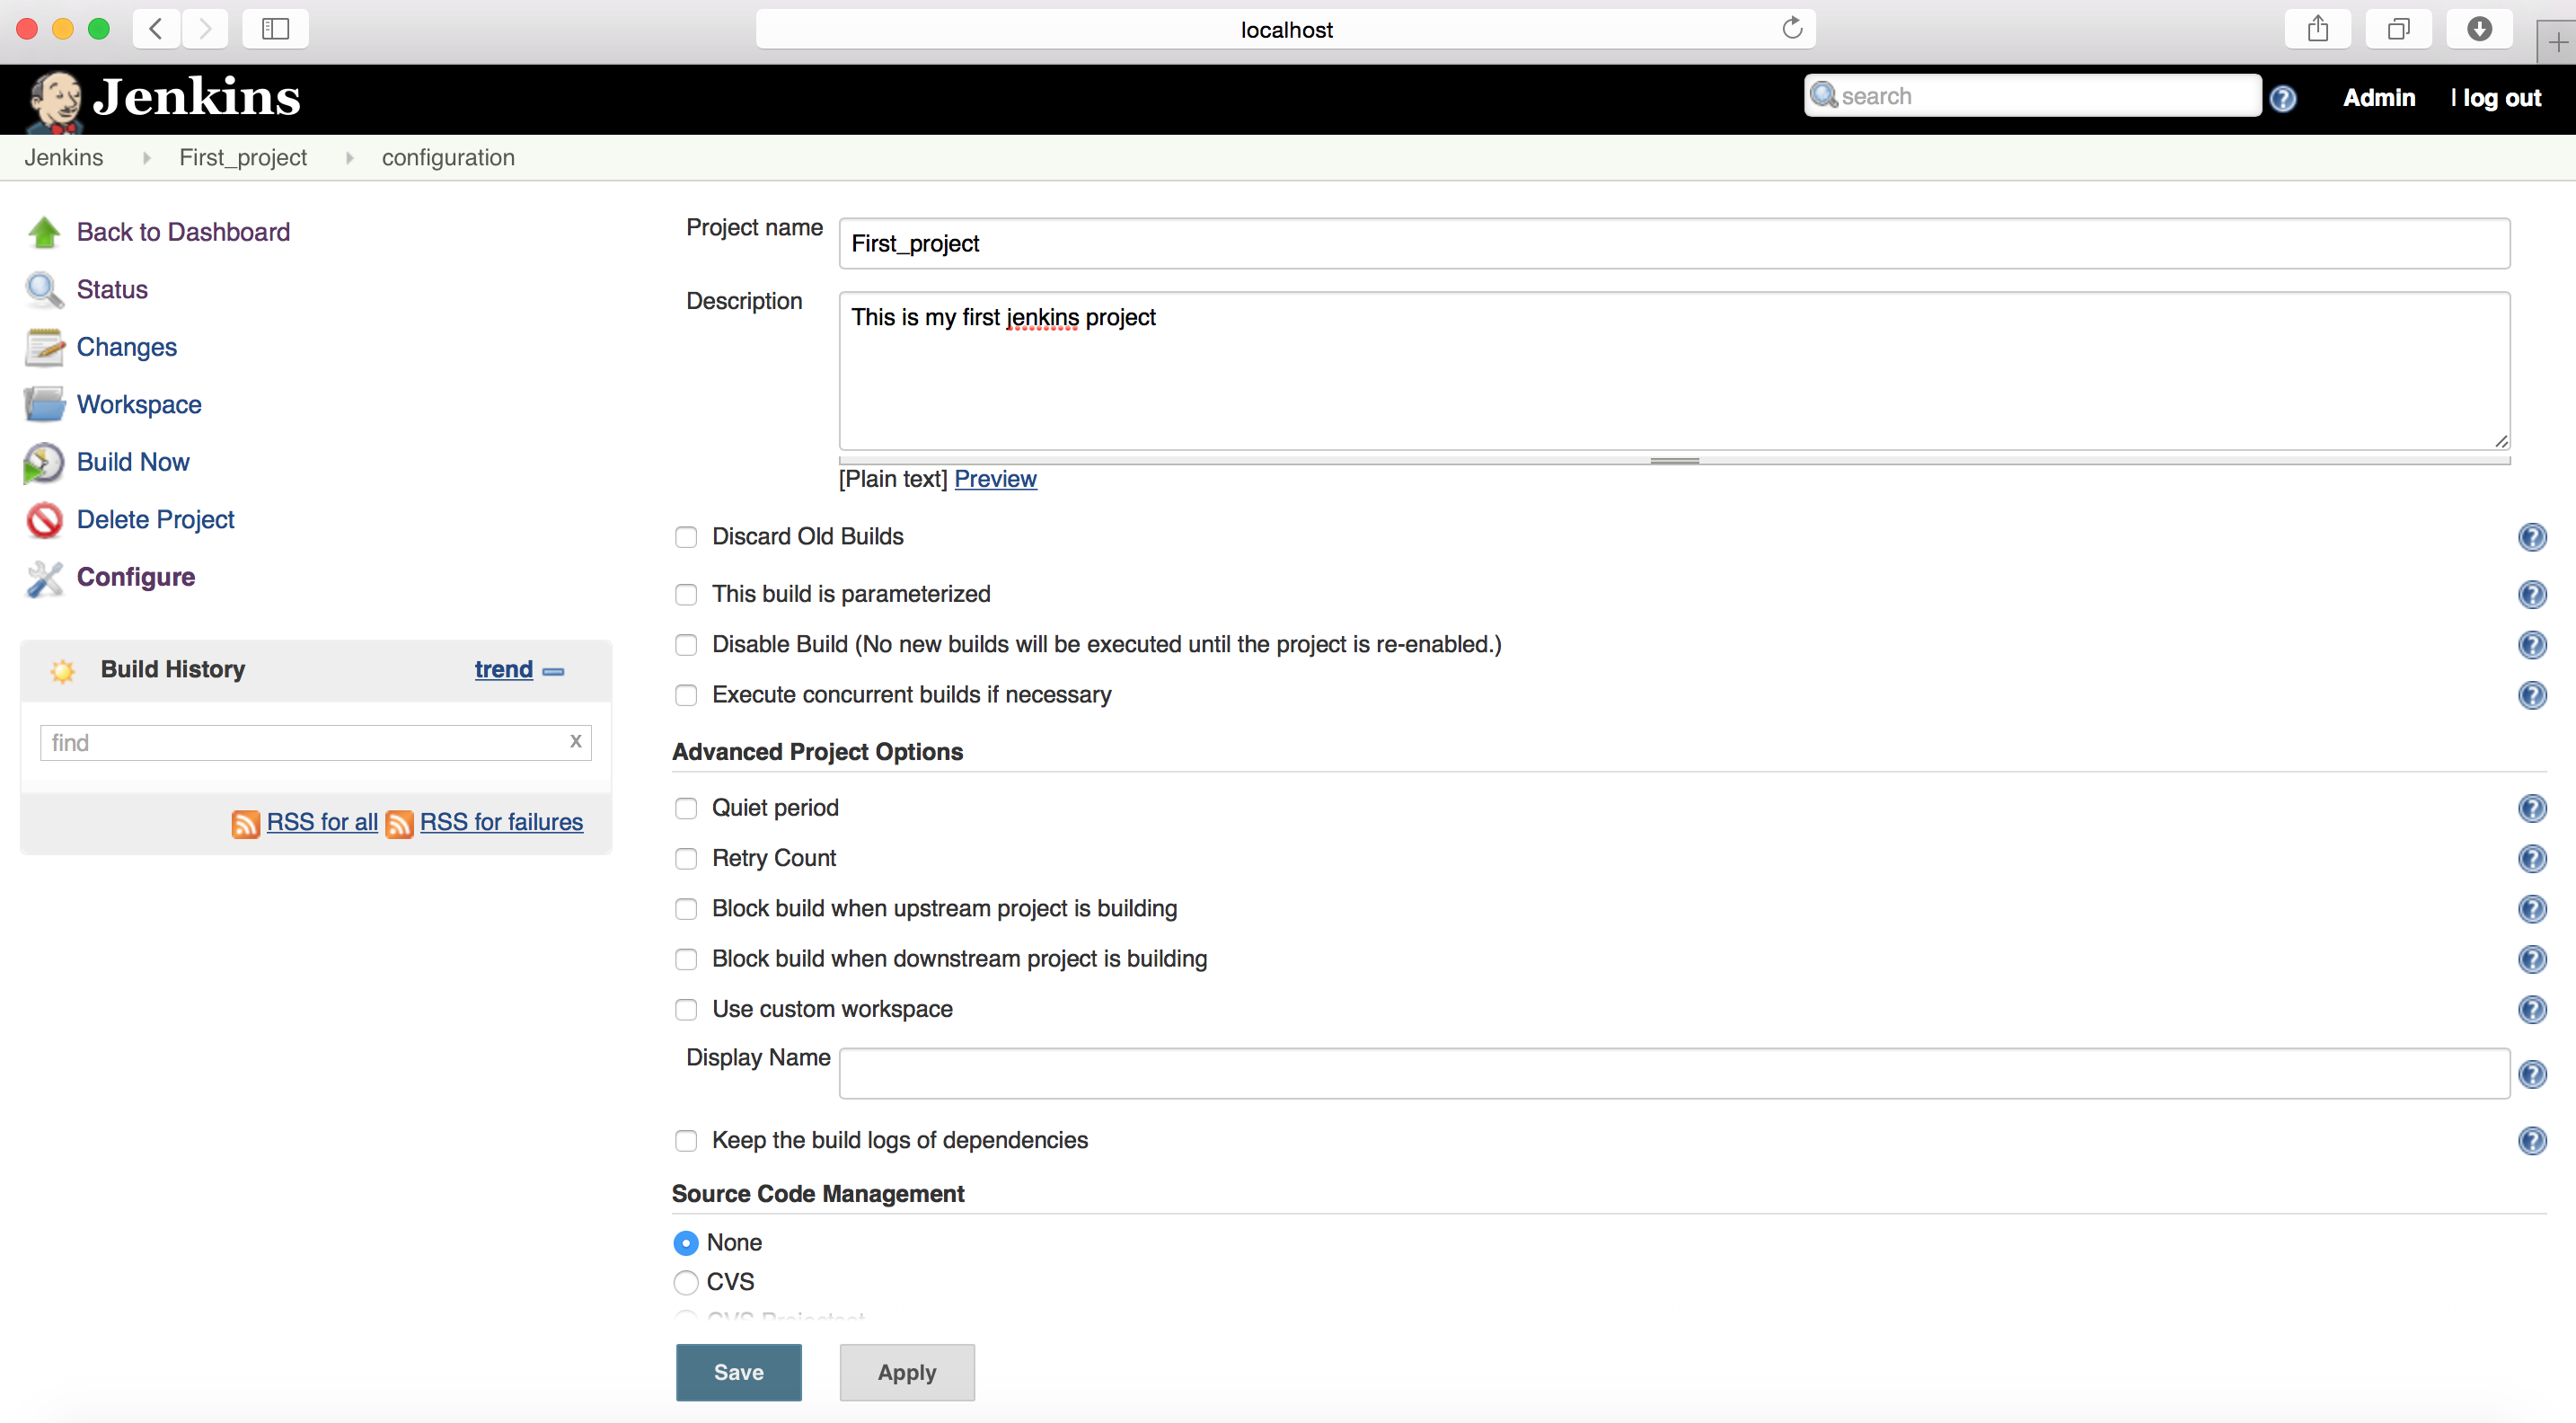The width and height of the screenshot is (2576, 1423).
Task: Open help for Discard Old Builds
Action: pos(2531,537)
